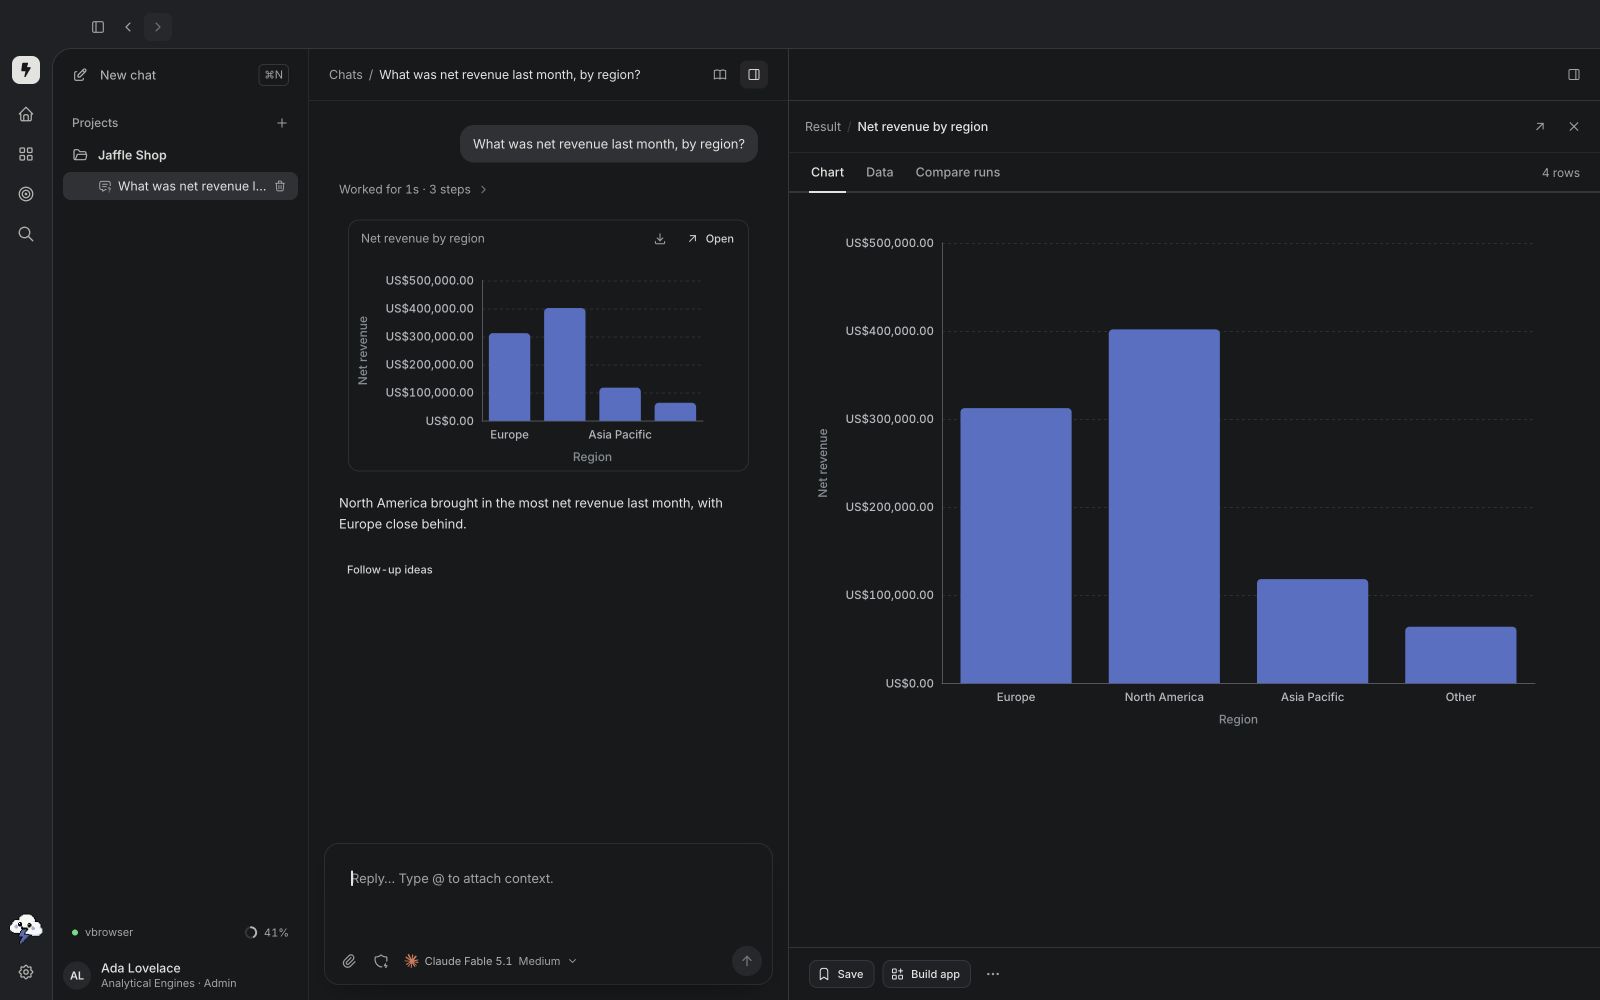Download the Net revenue chart card
This screenshot has width=1600, height=1000.
click(660, 239)
